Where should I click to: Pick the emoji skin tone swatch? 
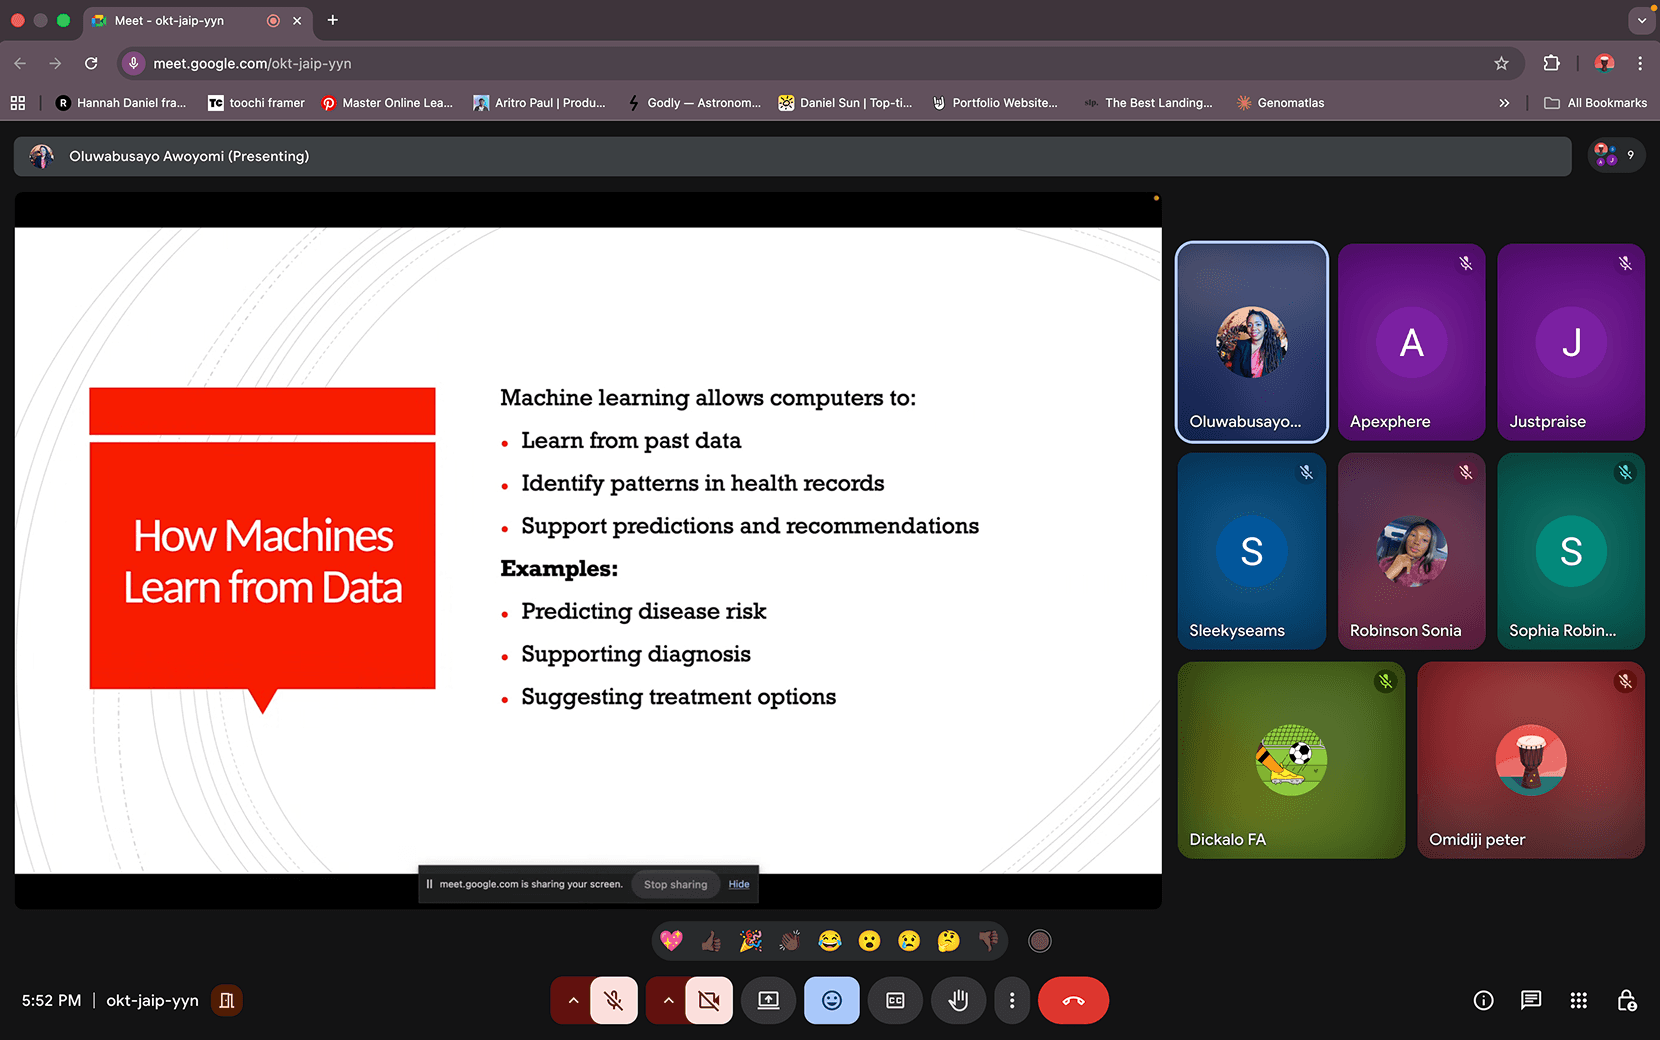[x=1040, y=941]
